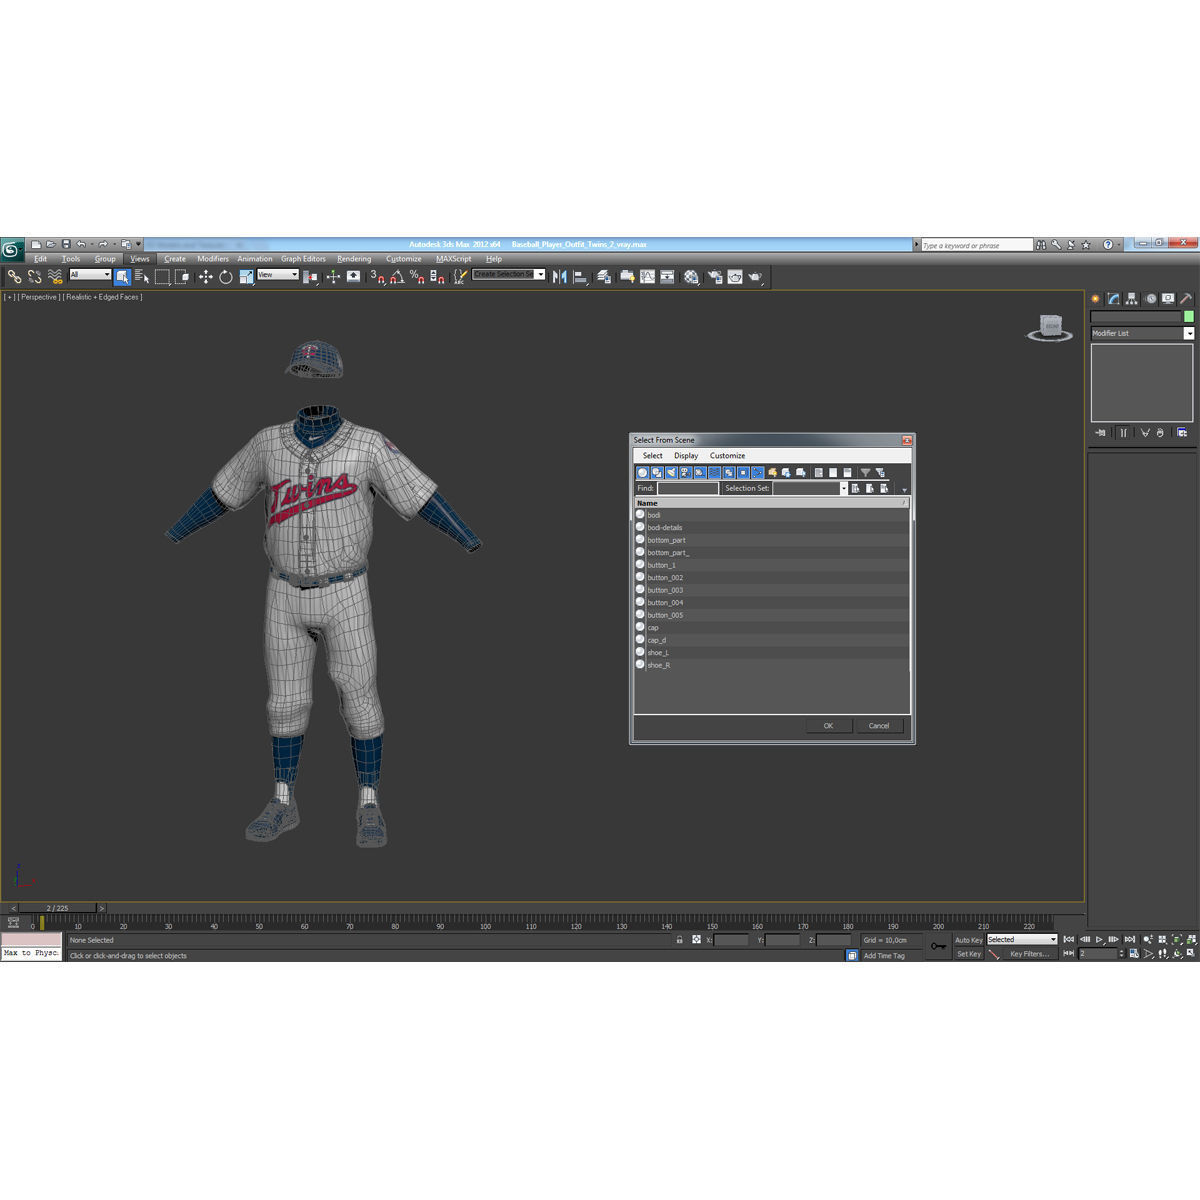The width and height of the screenshot is (1200, 1200).
Task: Click the Unlink Selection tool
Action: click(35, 277)
